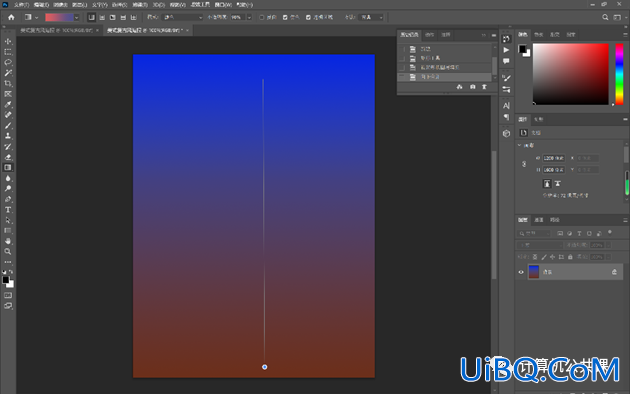
Task: Open the layer blending mode dropdown
Action: click(x=540, y=245)
